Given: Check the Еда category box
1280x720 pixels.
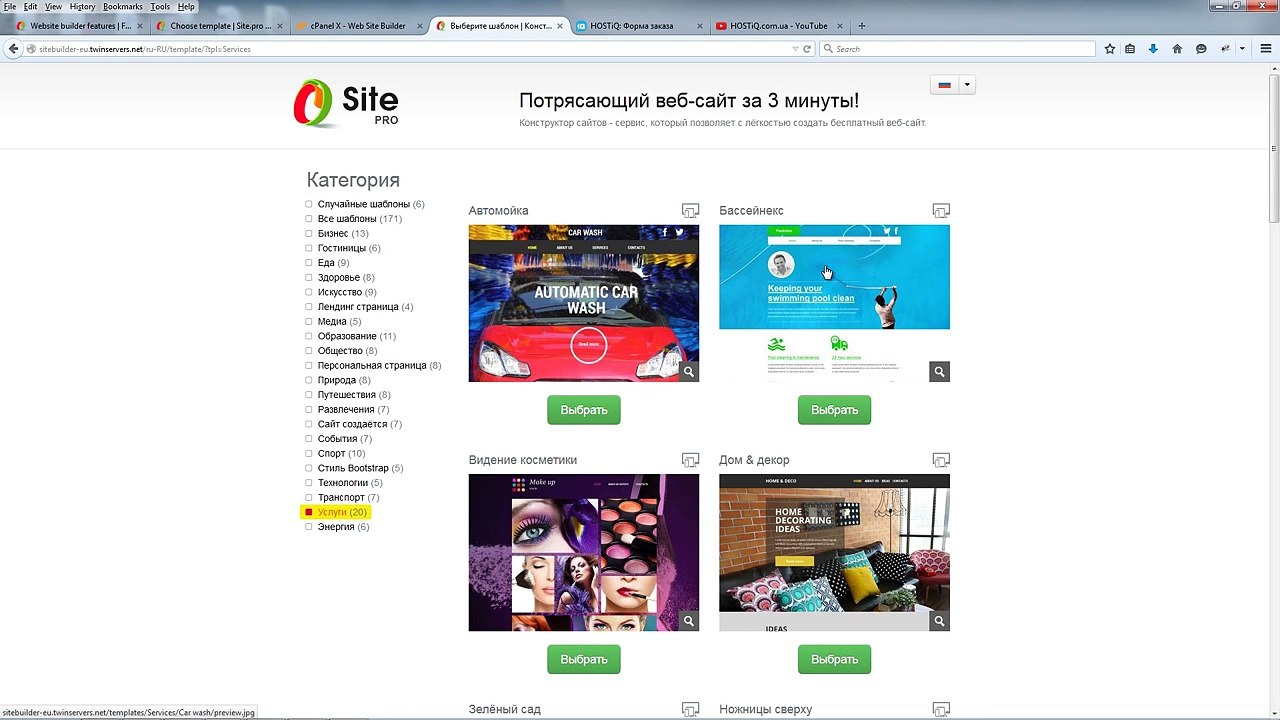Looking at the screenshot, I should coord(309,263).
